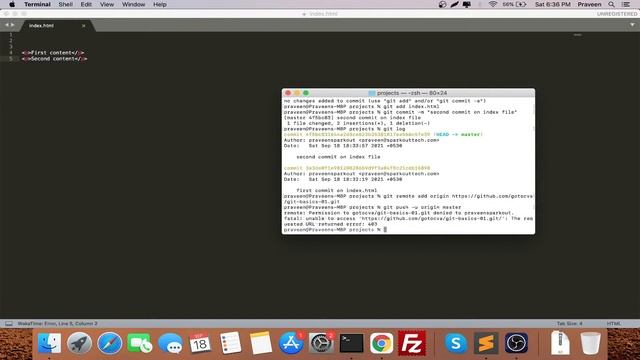Open OBS Studio in the dock

(x=516, y=343)
